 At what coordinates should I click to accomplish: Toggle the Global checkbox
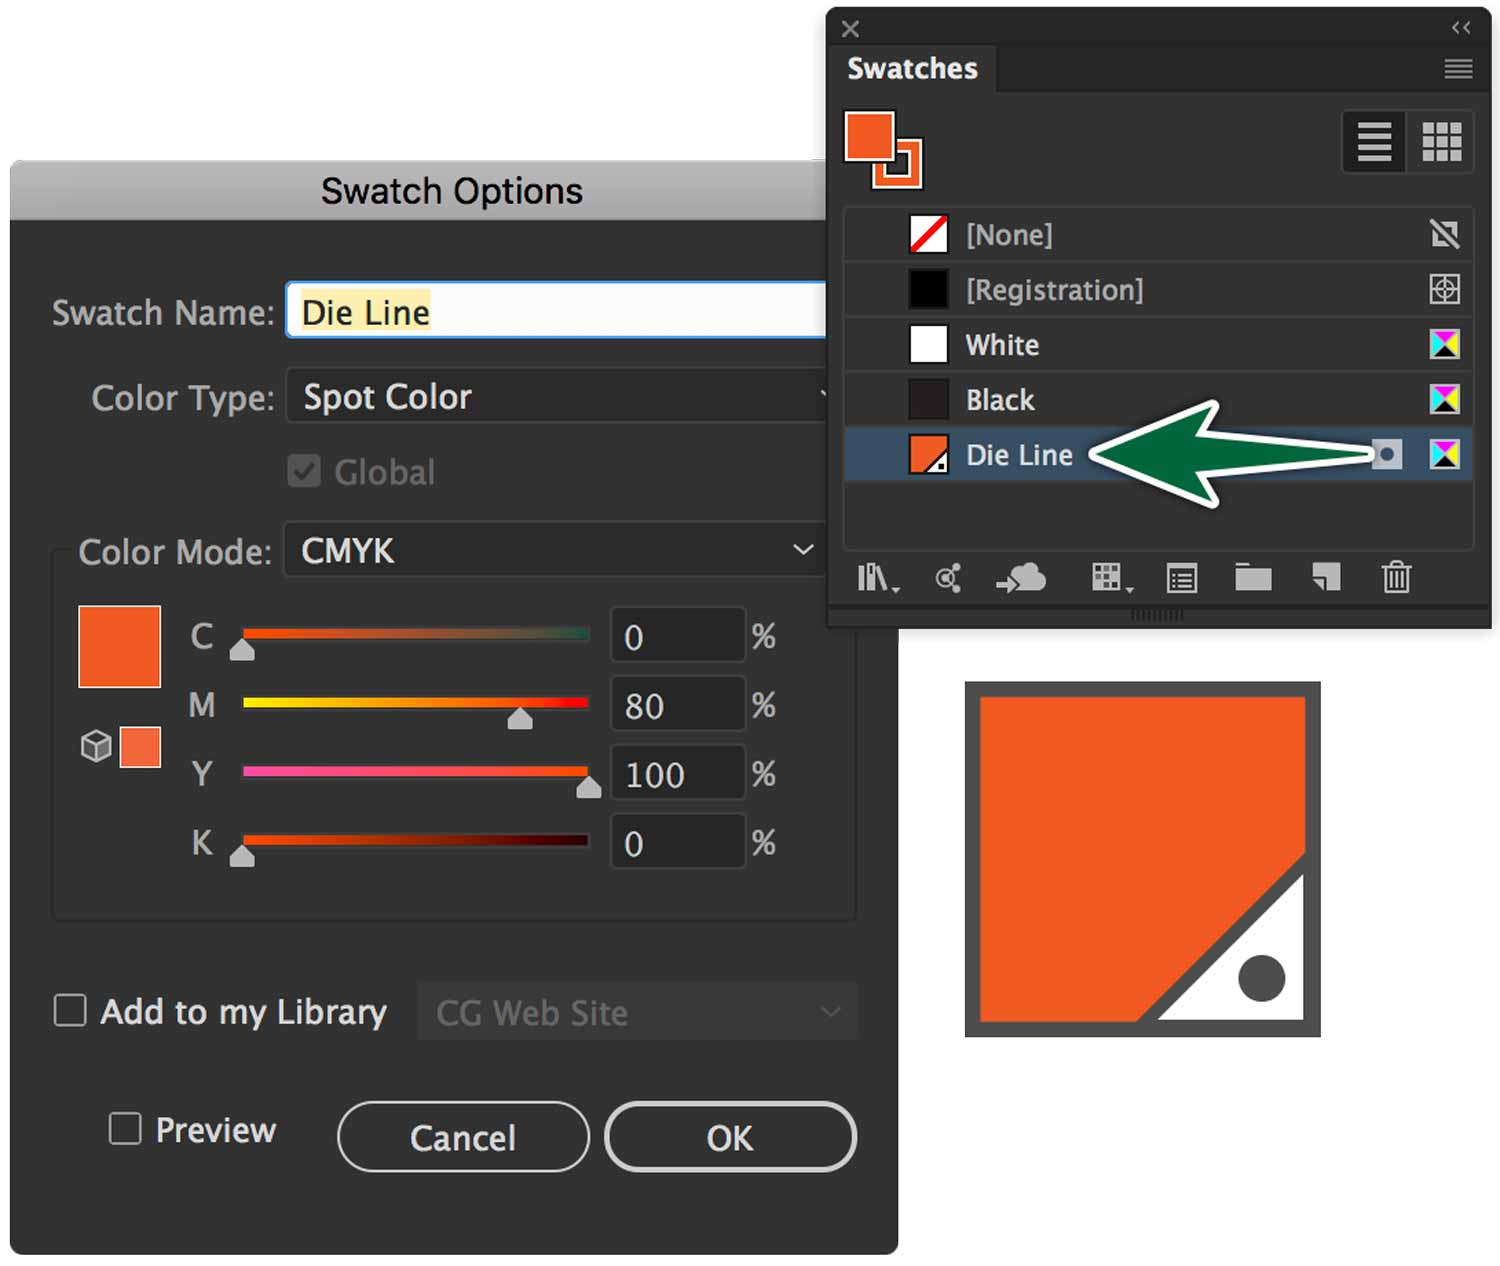click(304, 471)
